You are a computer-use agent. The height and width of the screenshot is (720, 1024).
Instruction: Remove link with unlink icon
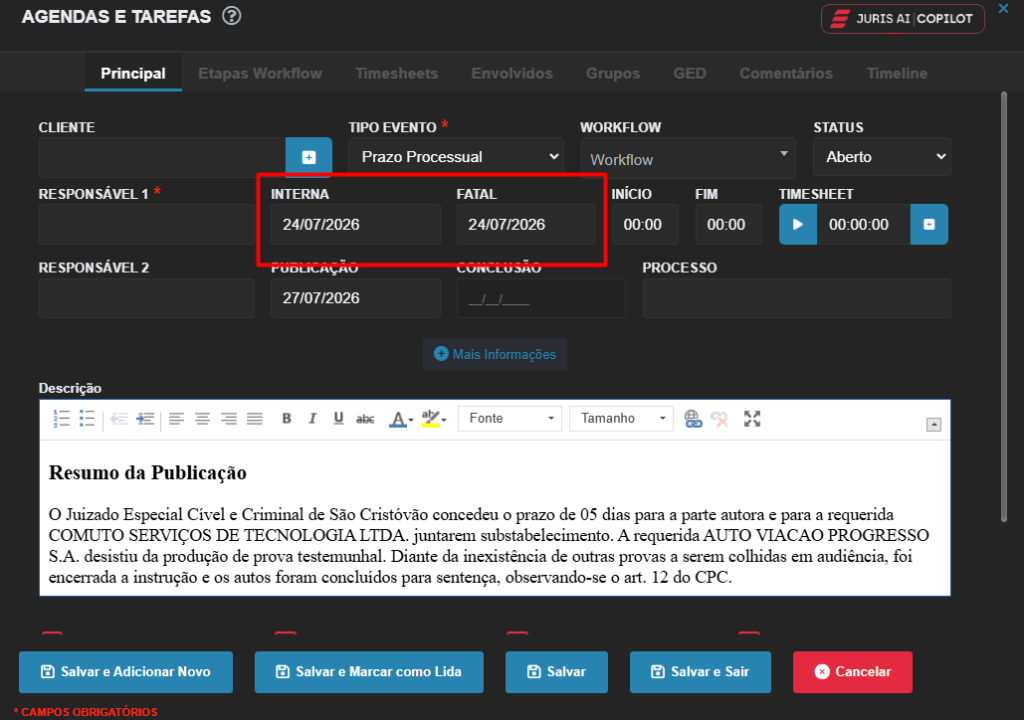[x=720, y=419]
